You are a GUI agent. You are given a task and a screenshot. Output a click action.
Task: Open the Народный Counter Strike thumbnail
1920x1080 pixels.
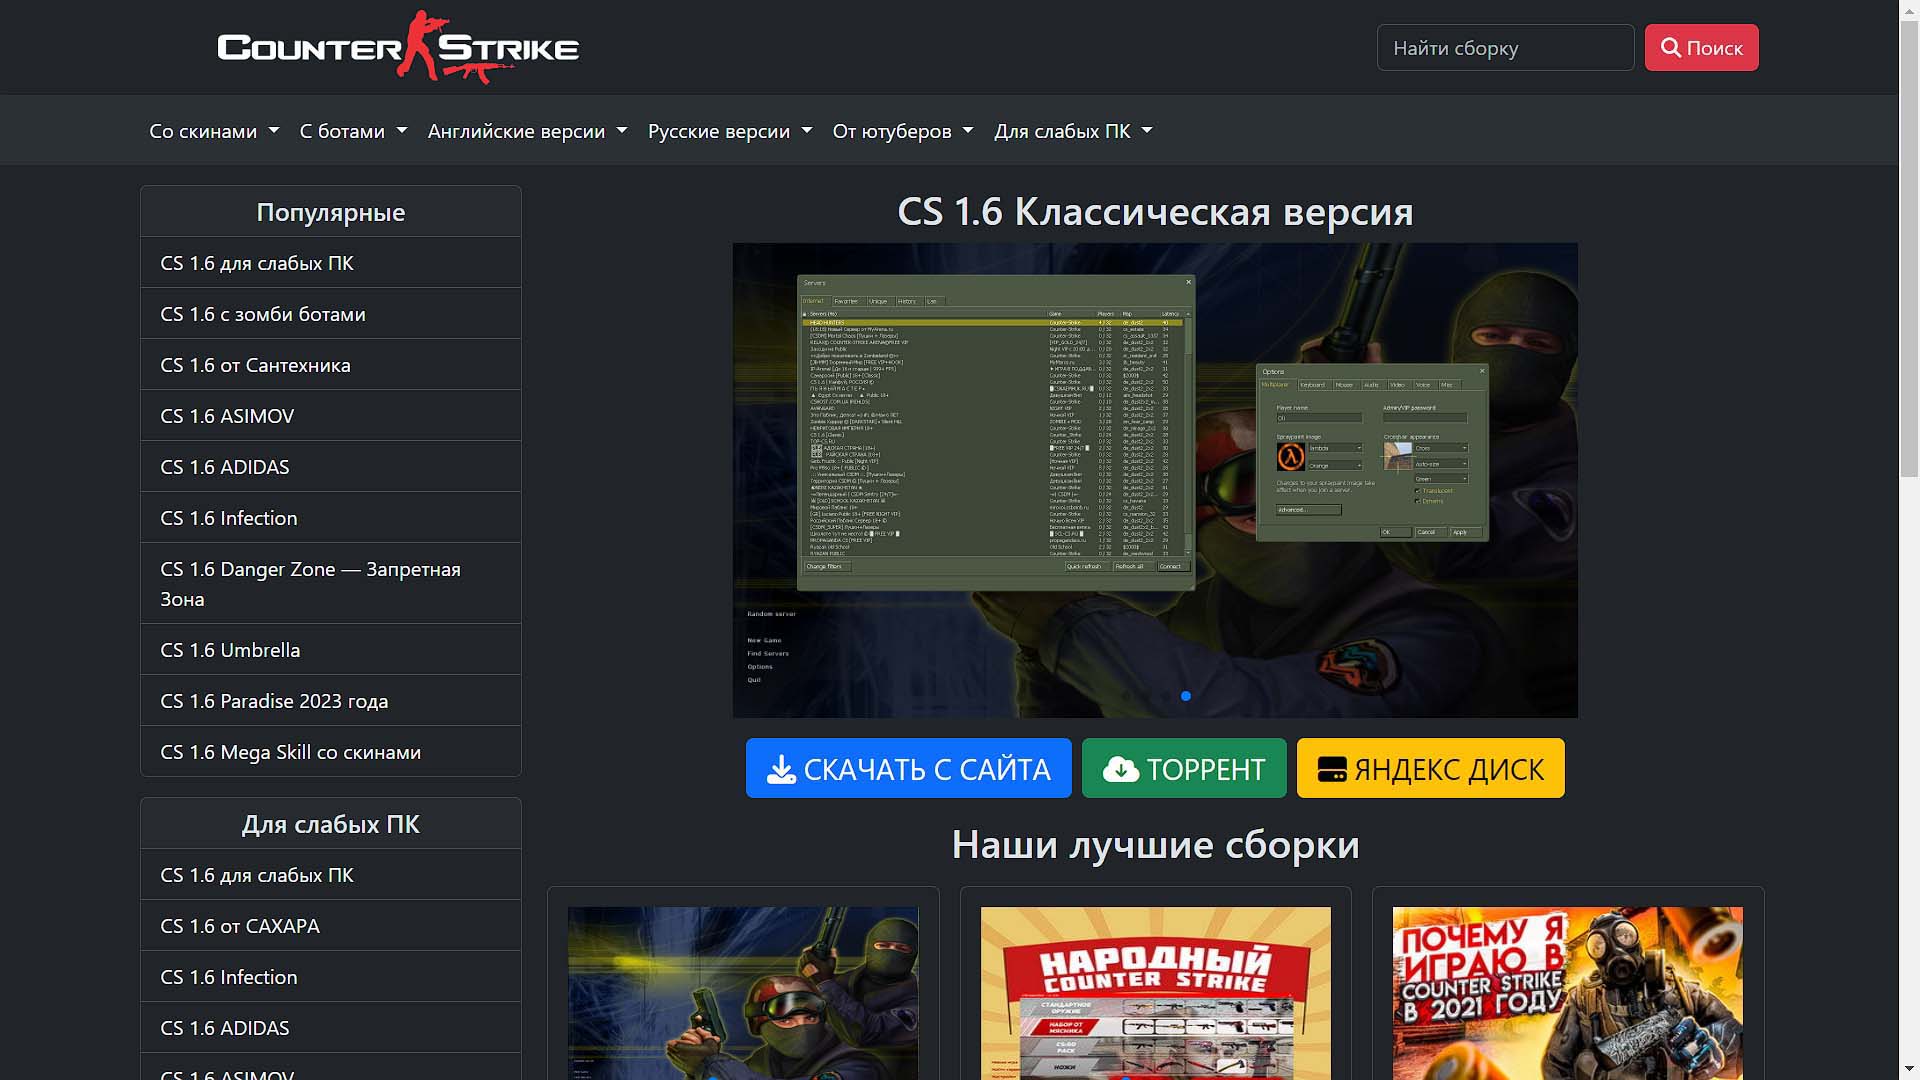click(1155, 992)
